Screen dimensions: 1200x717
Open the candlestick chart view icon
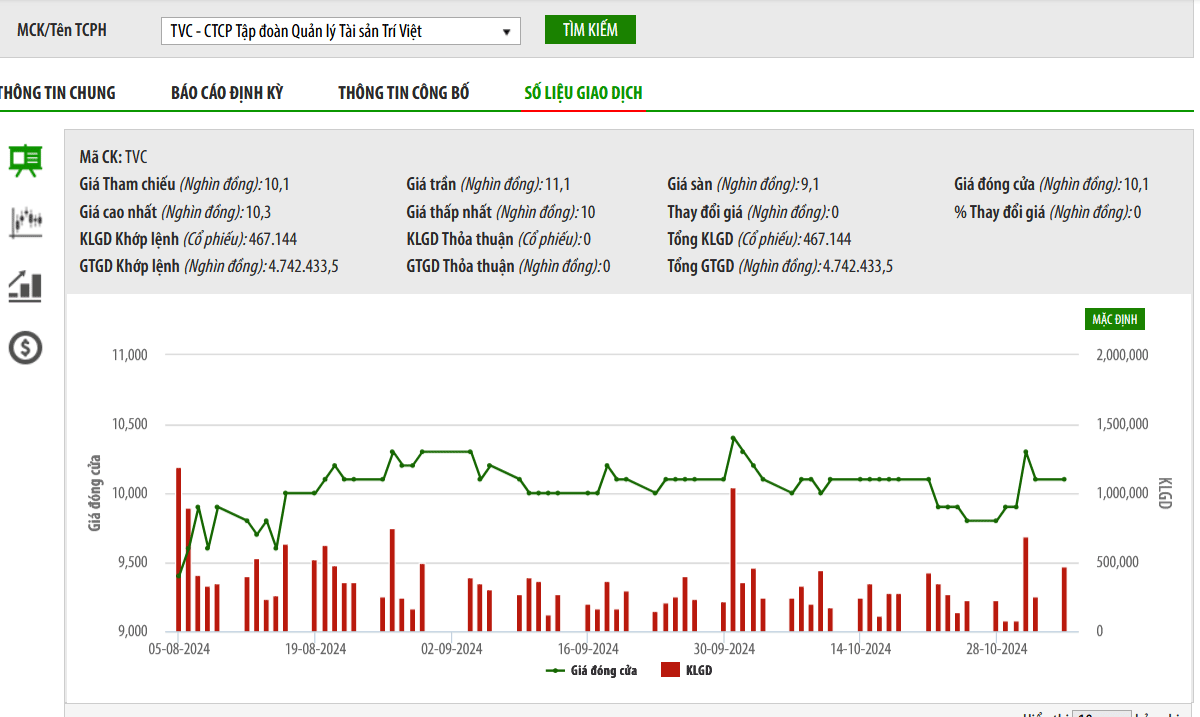[25, 222]
